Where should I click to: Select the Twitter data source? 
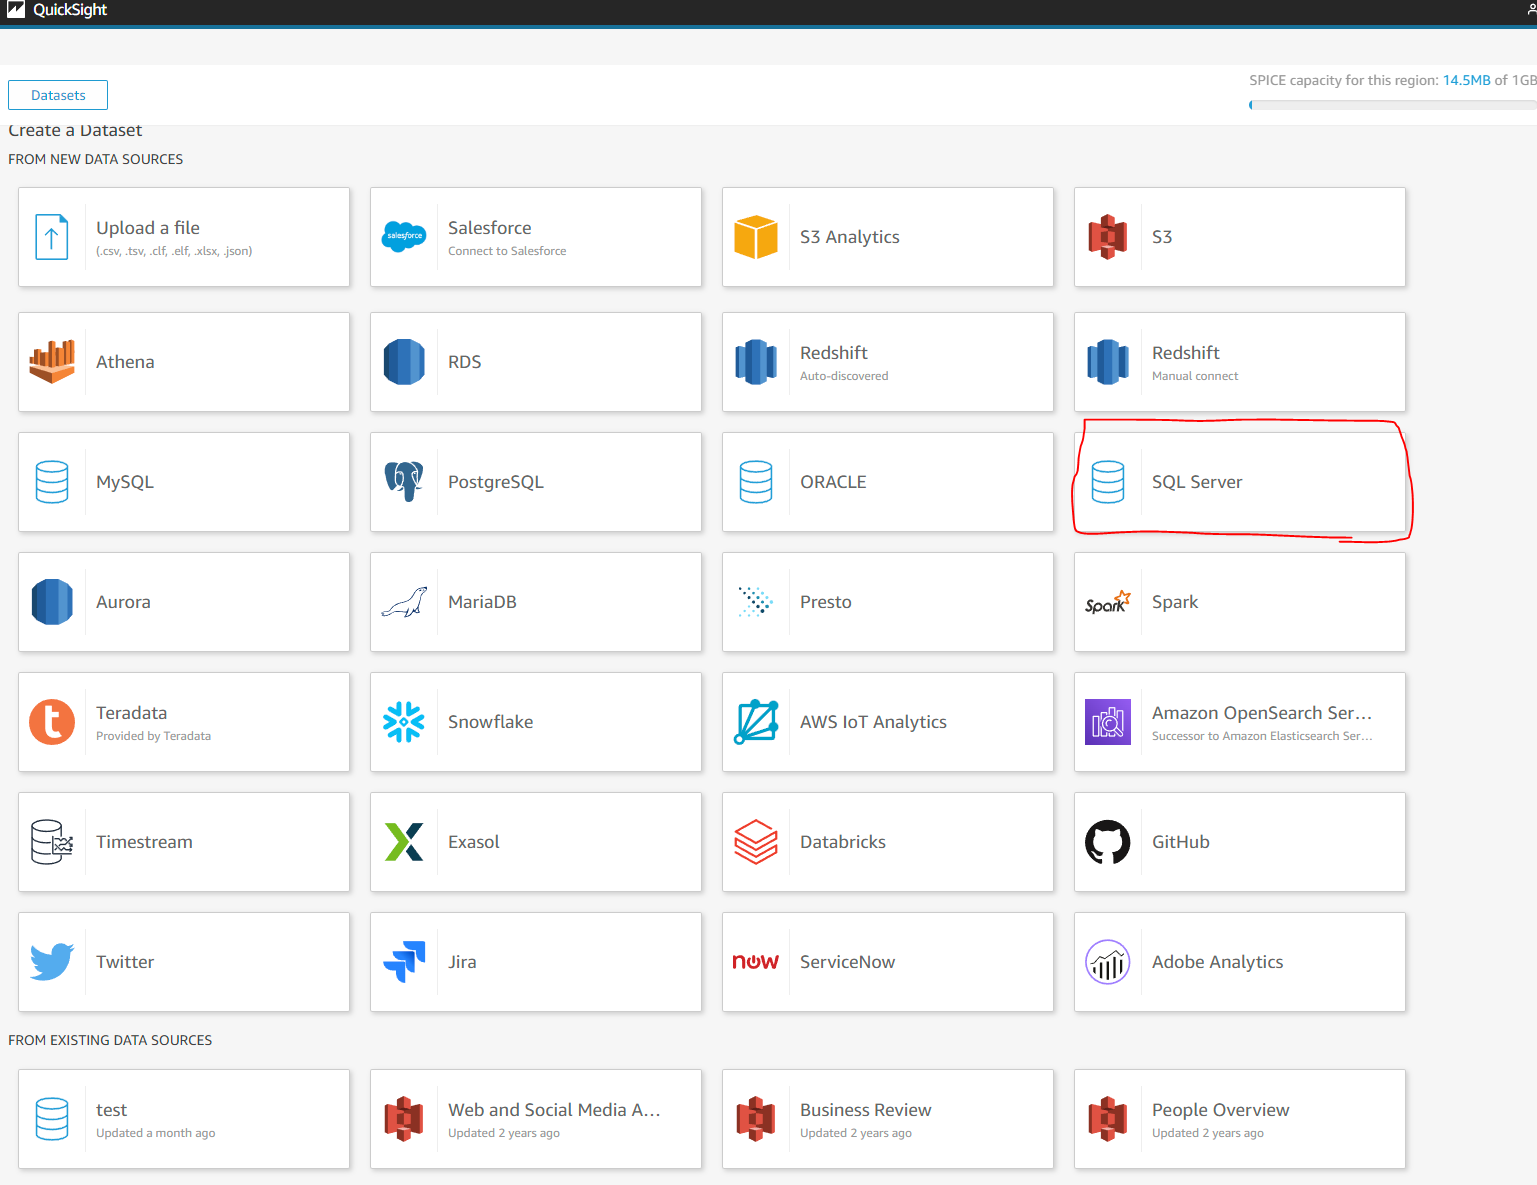(x=184, y=962)
